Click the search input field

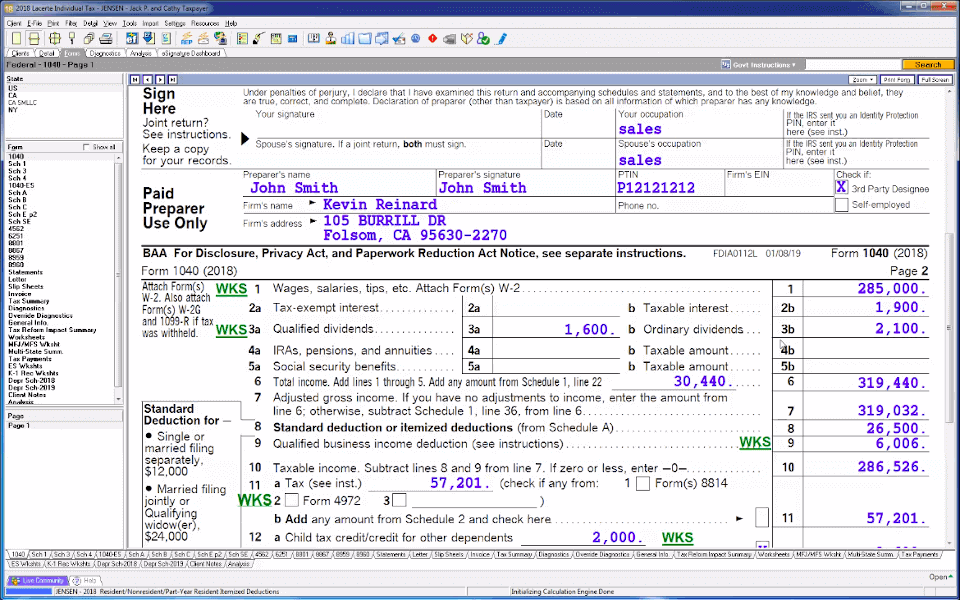tap(852, 65)
